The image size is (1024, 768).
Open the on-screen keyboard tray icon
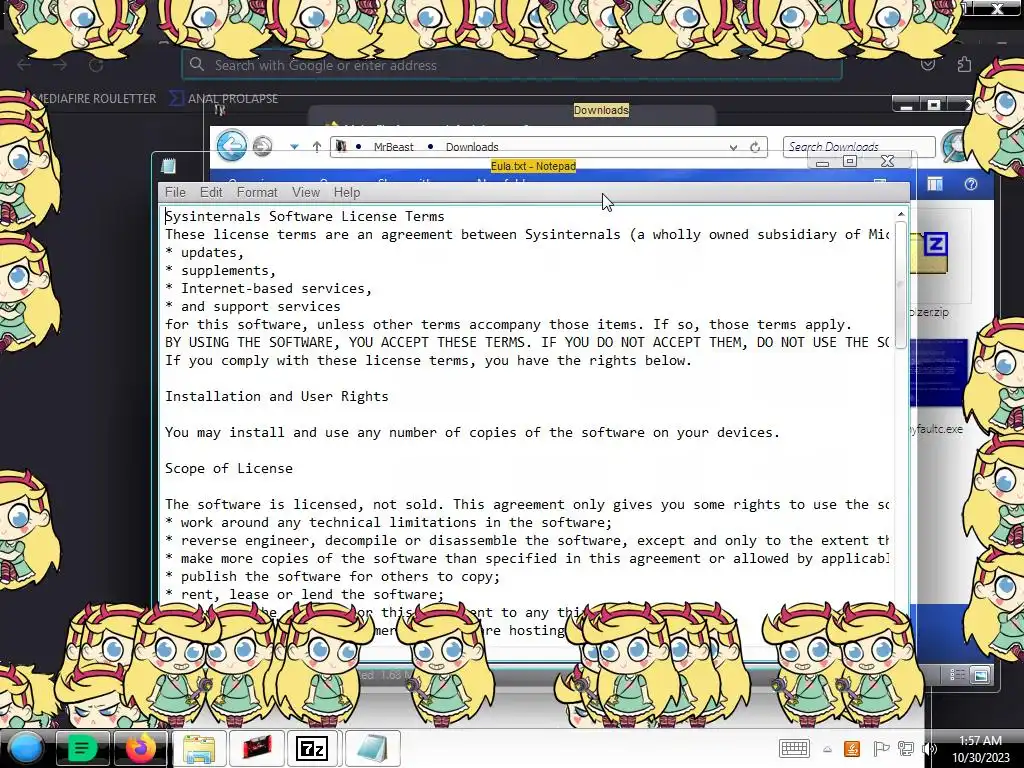coord(794,748)
